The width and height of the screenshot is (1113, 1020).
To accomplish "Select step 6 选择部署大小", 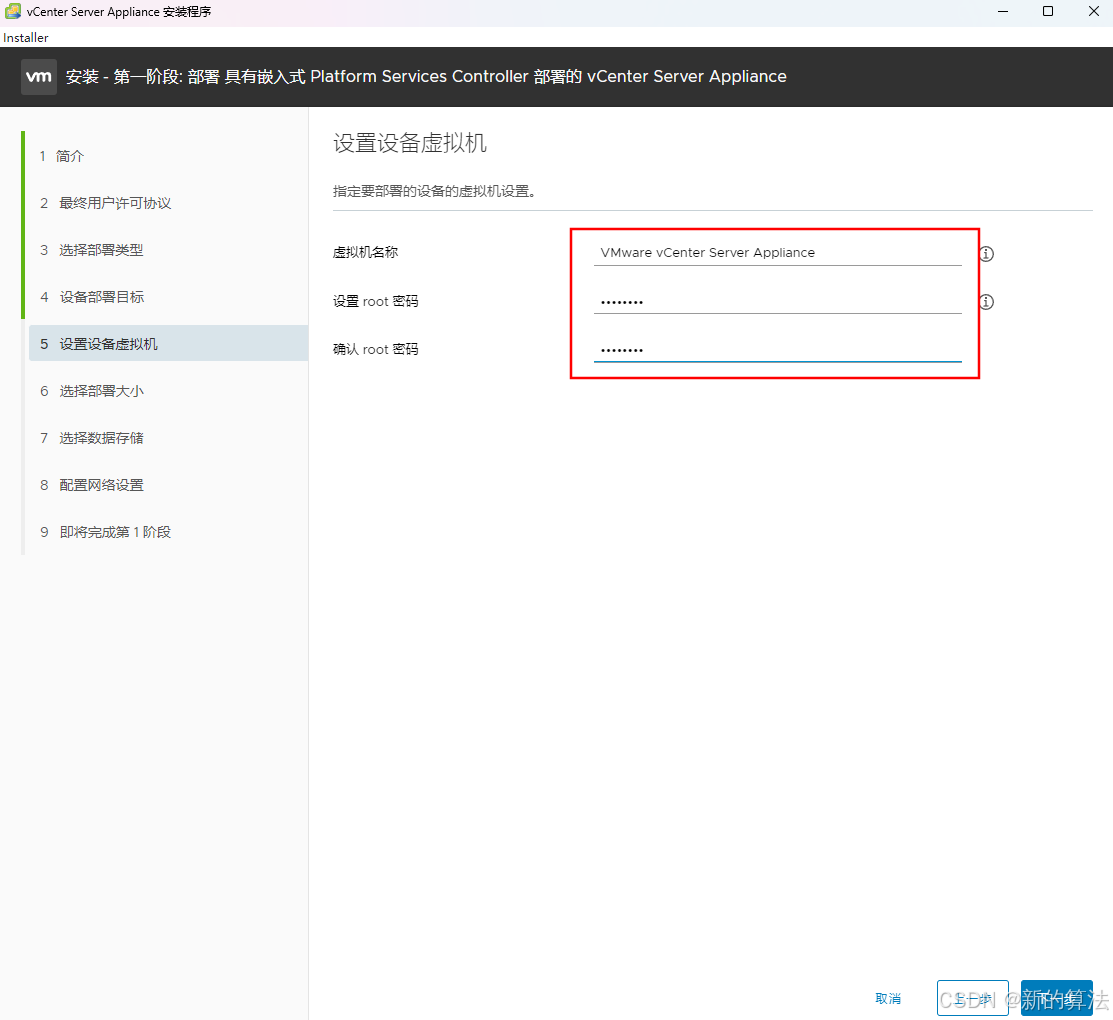I will pos(92,391).
